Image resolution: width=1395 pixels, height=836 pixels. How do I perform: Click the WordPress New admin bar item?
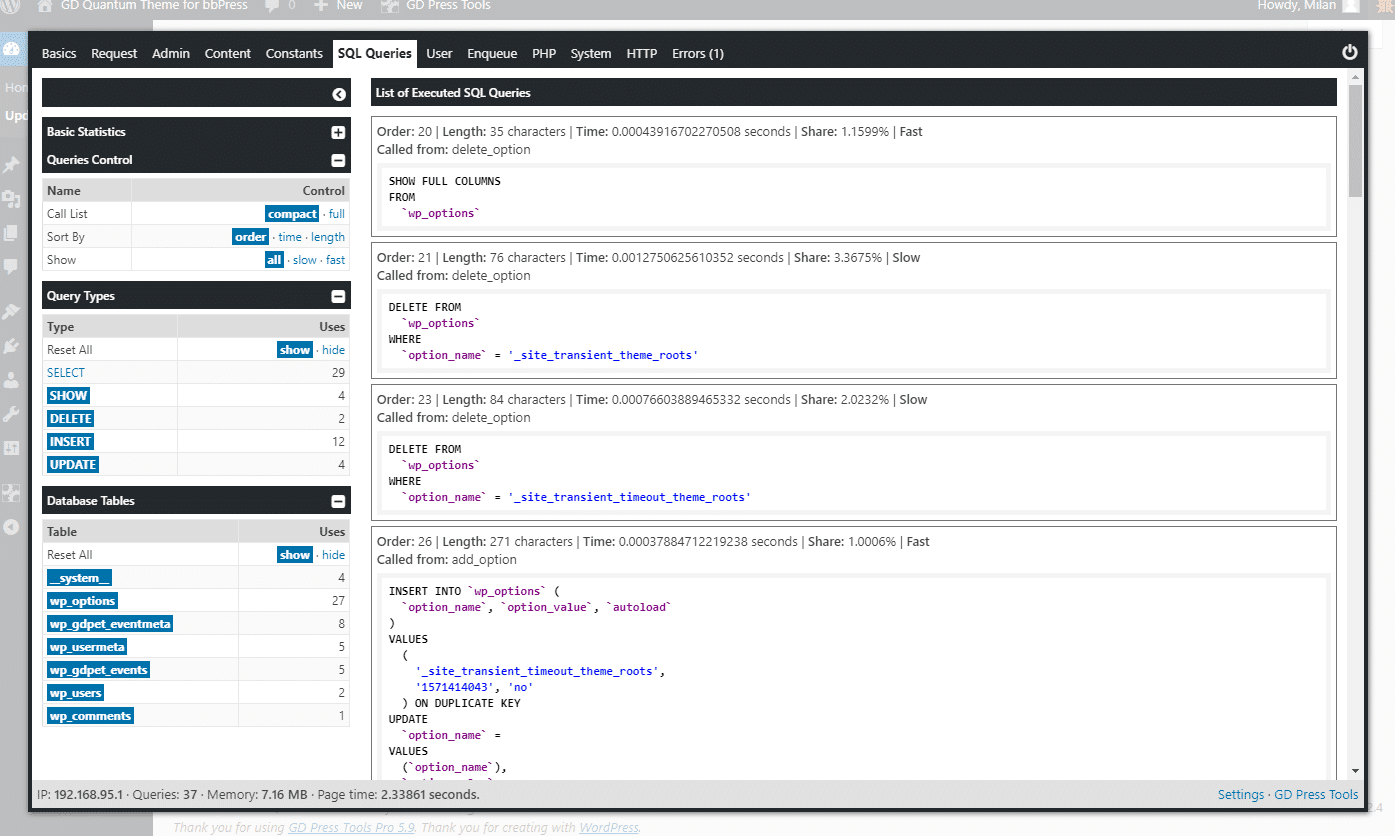(x=338, y=5)
